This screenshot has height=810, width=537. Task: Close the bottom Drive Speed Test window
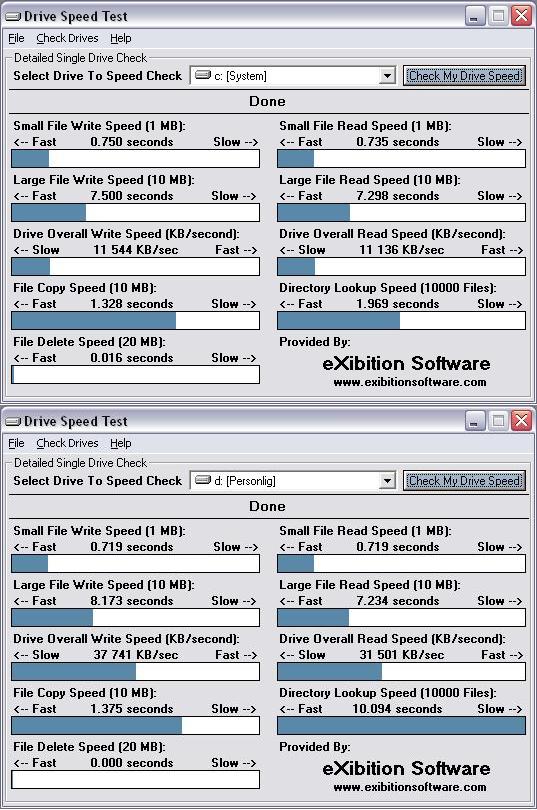522,421
